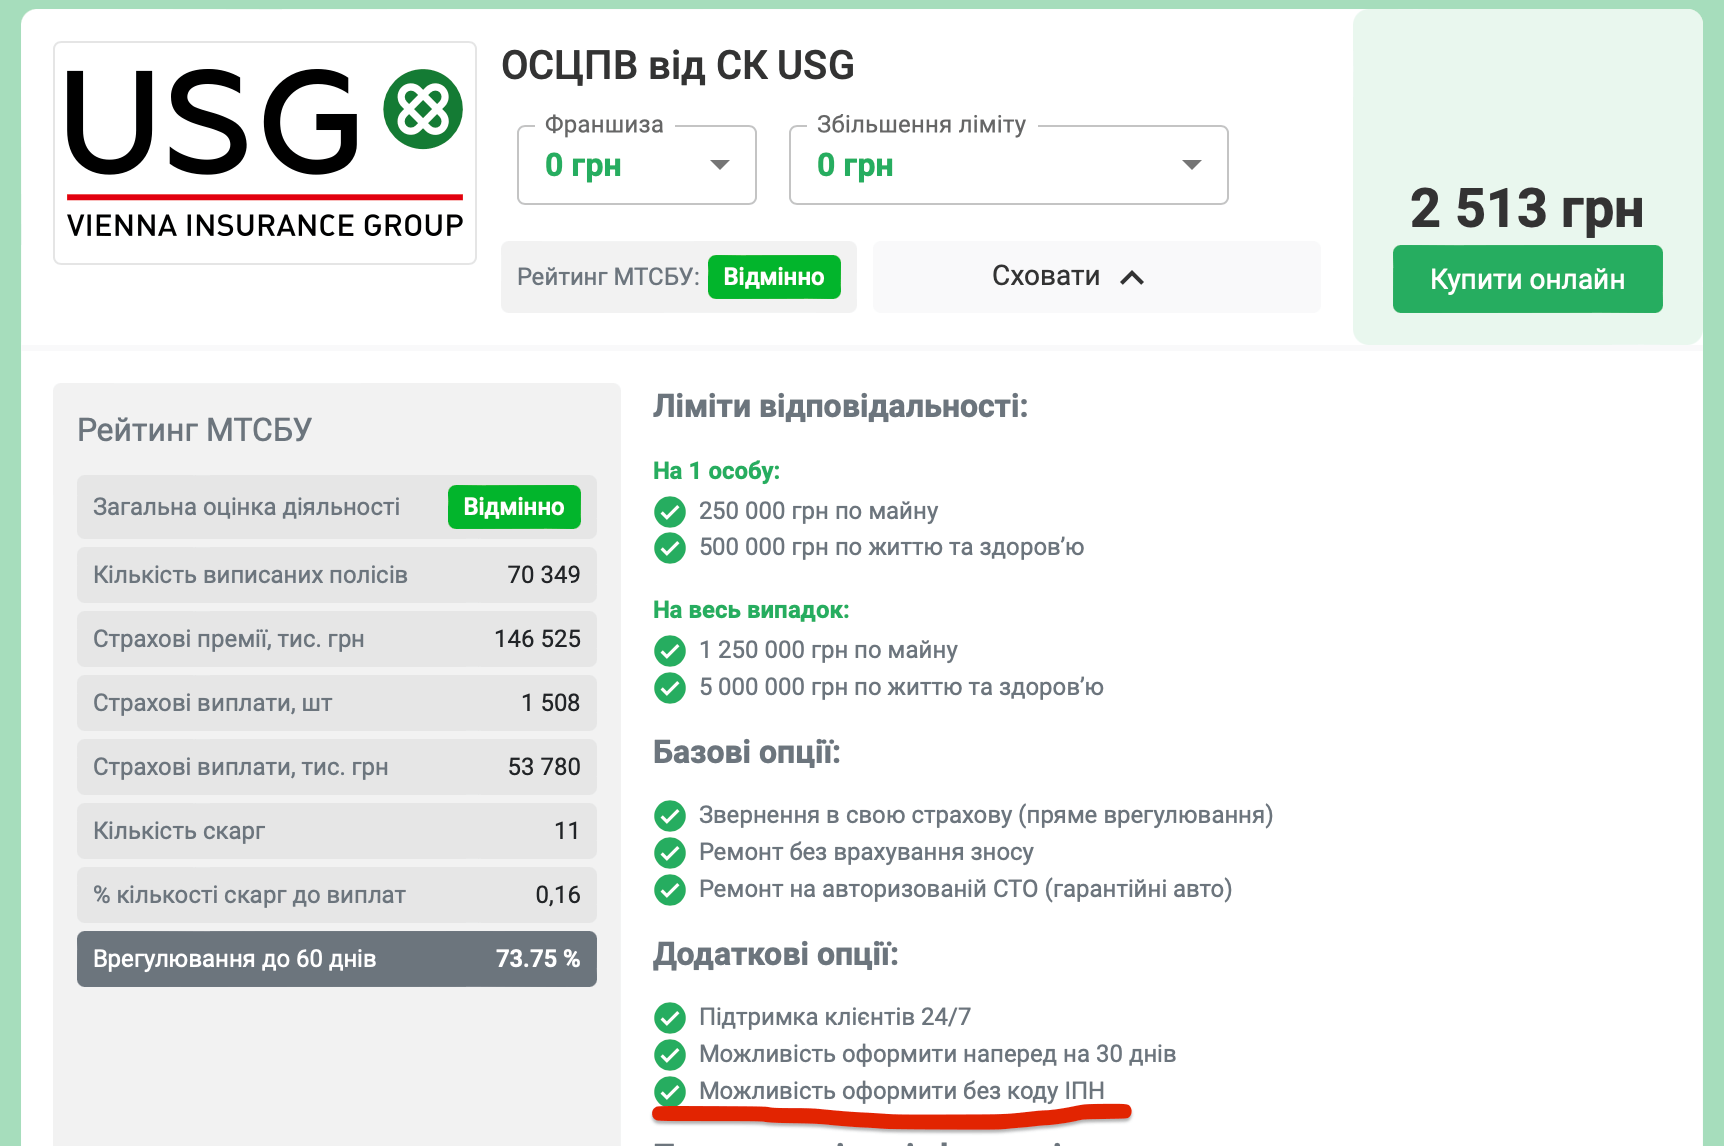The image size is (1724, 1146).
Task: Open the Збільшення ліміту dropdown
Action: pyautogui.click(x=1009, y=165)
